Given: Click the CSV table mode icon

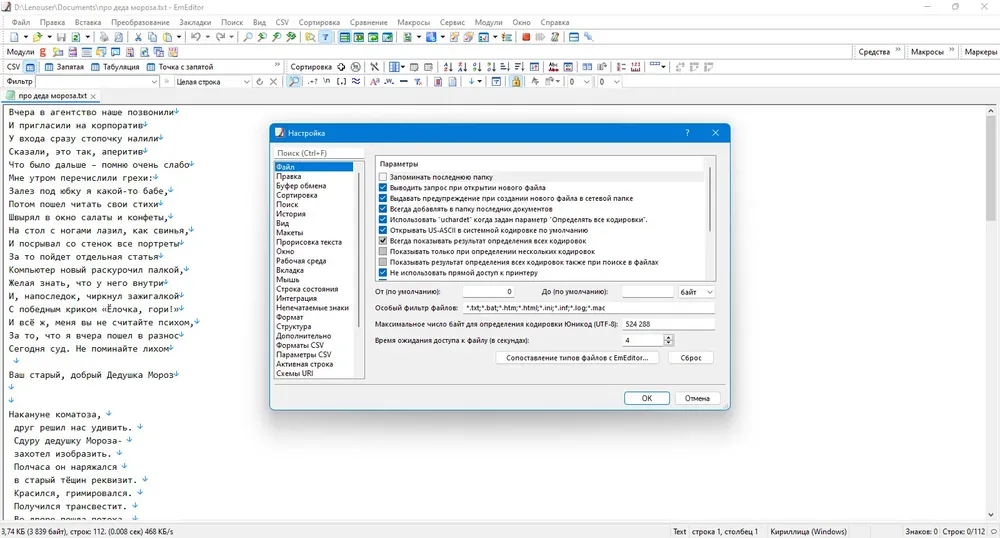Looking at the screenshot, I should 30,67.
